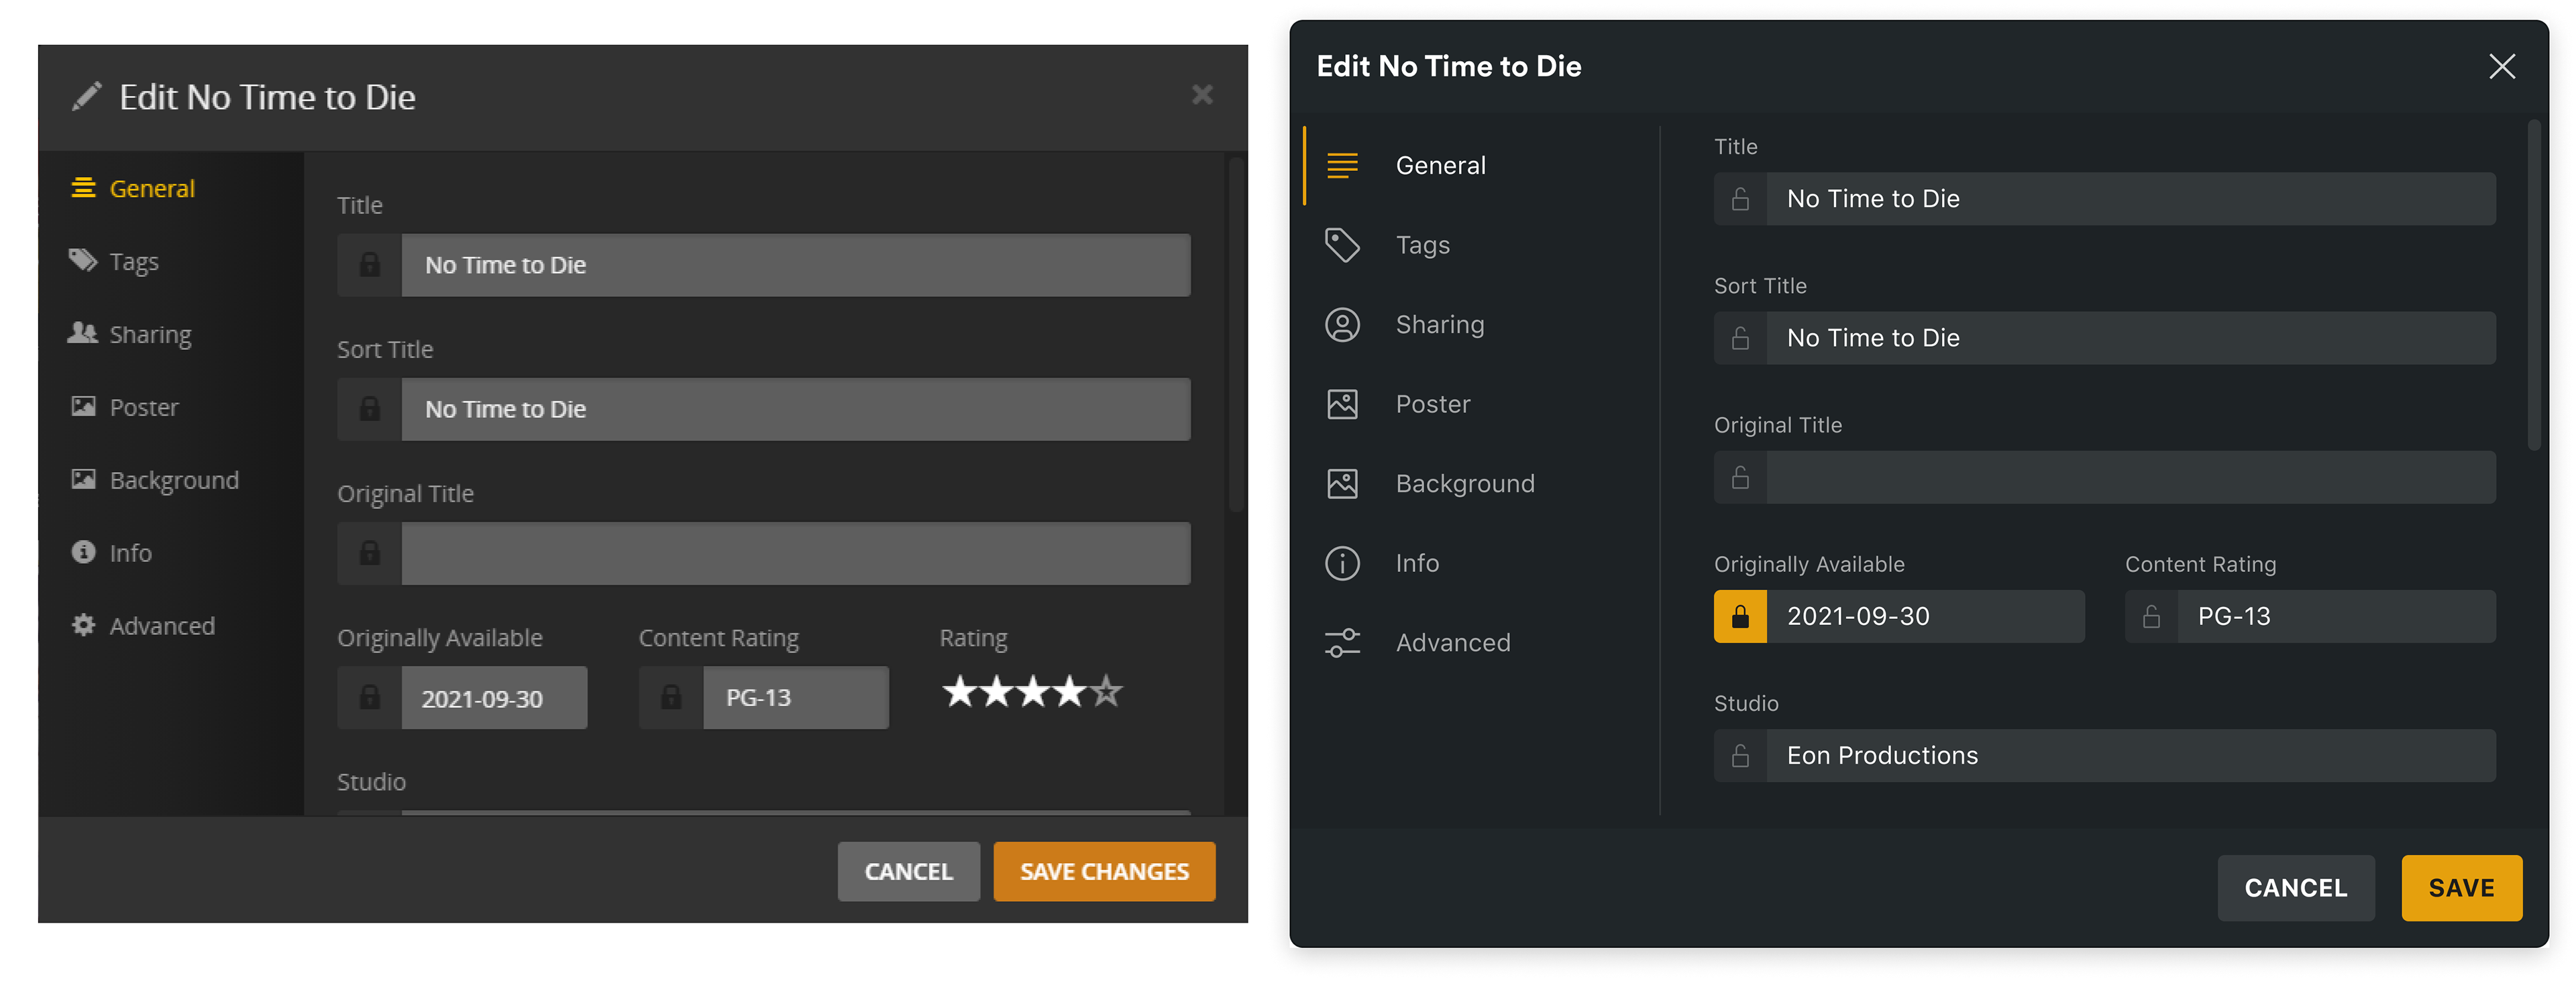Click the right dialog's vertical scrollbar
The height and width of the screenshot is (981, 2576).
pyautogui.click(x=2533, y=285)
